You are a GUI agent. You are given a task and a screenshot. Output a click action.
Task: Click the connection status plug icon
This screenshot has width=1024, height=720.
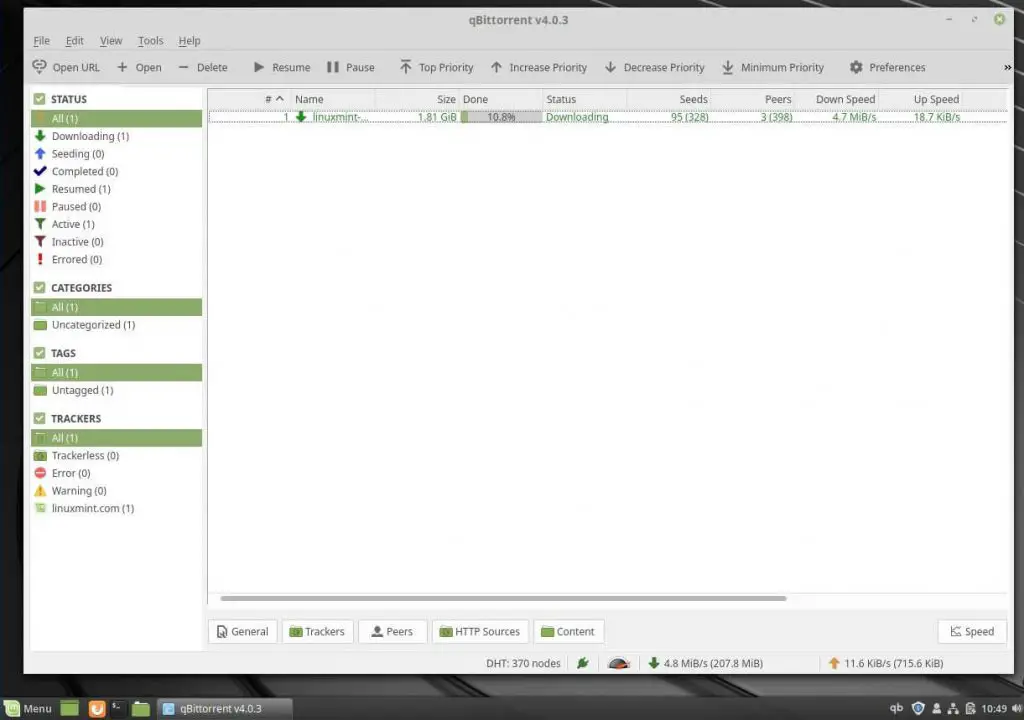(583, 663)
